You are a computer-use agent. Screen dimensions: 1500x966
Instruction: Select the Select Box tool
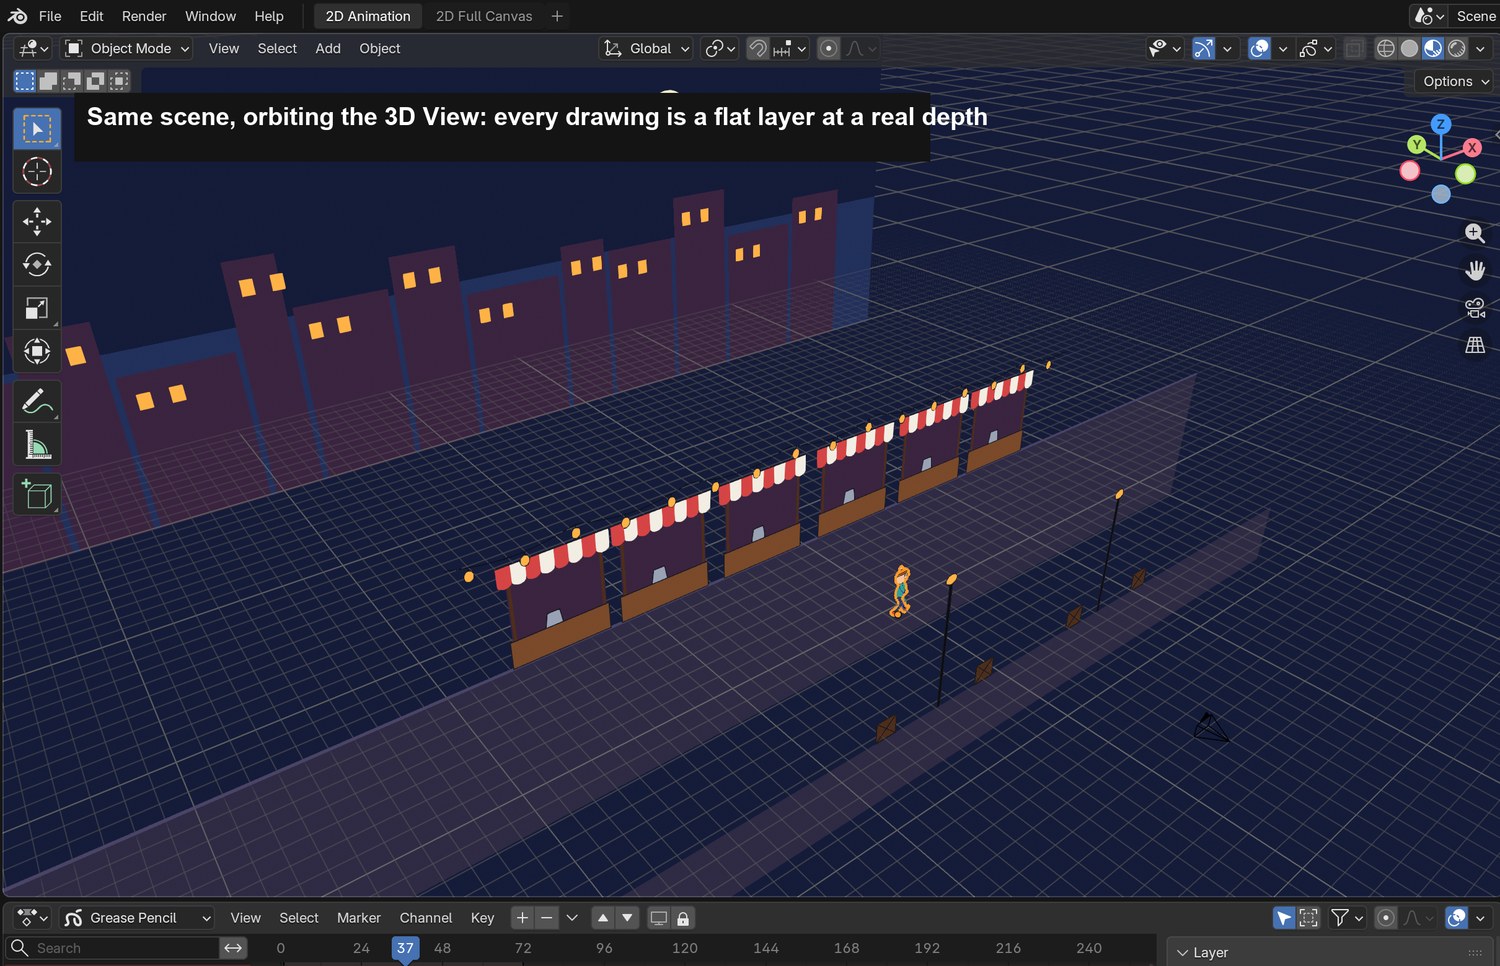(x=37, y=129)
